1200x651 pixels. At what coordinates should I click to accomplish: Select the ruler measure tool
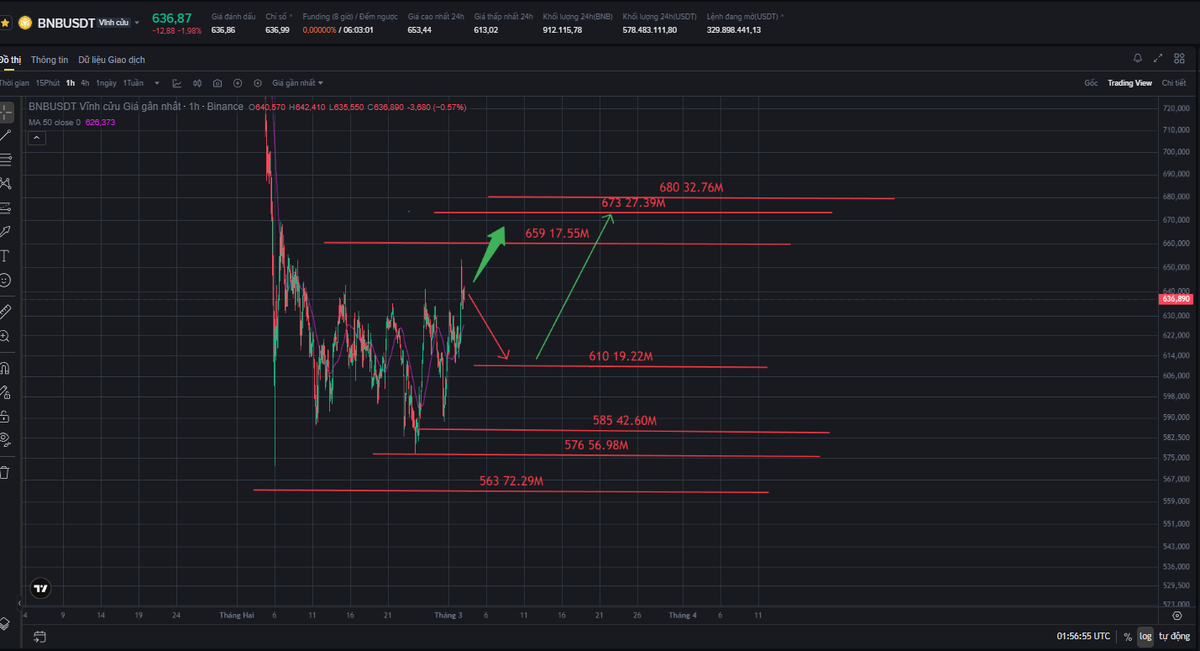pos(5,311)
